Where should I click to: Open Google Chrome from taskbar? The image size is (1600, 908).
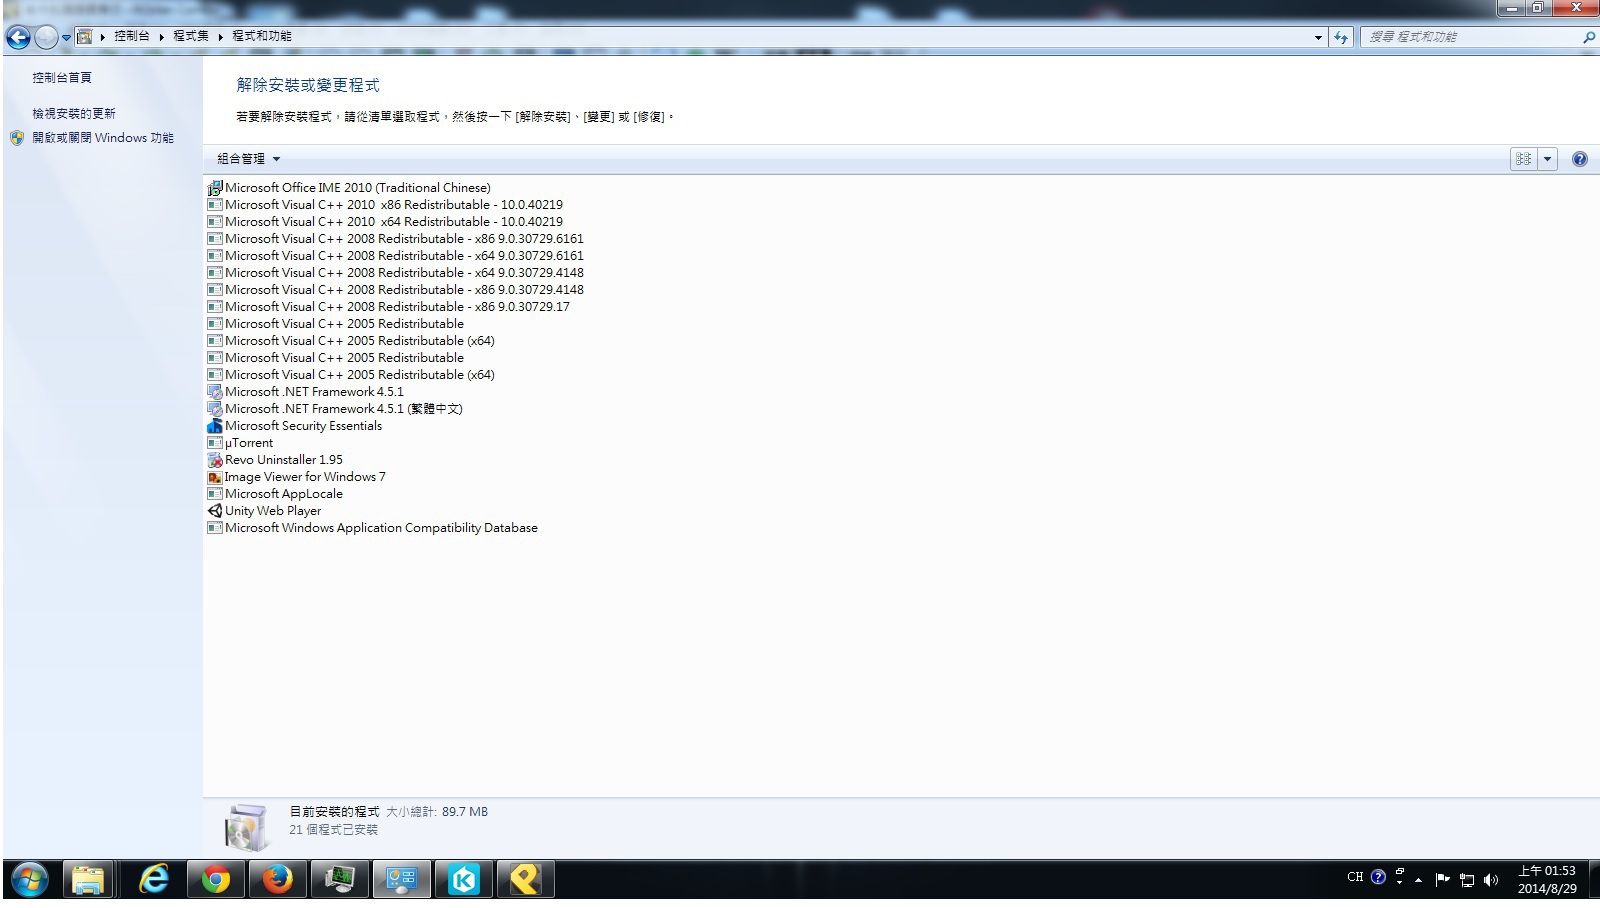click(216, 880)
